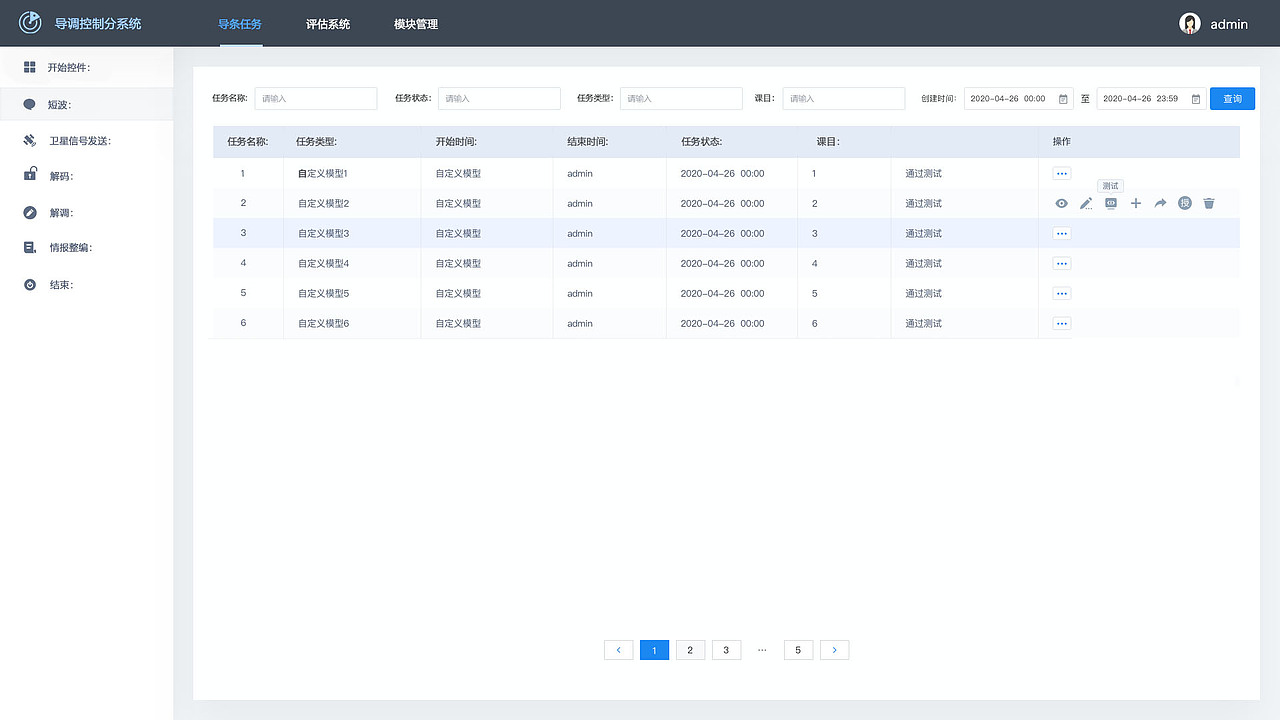Click the cell 自定义模型6
1280x720 pixels.
(323, 323)
